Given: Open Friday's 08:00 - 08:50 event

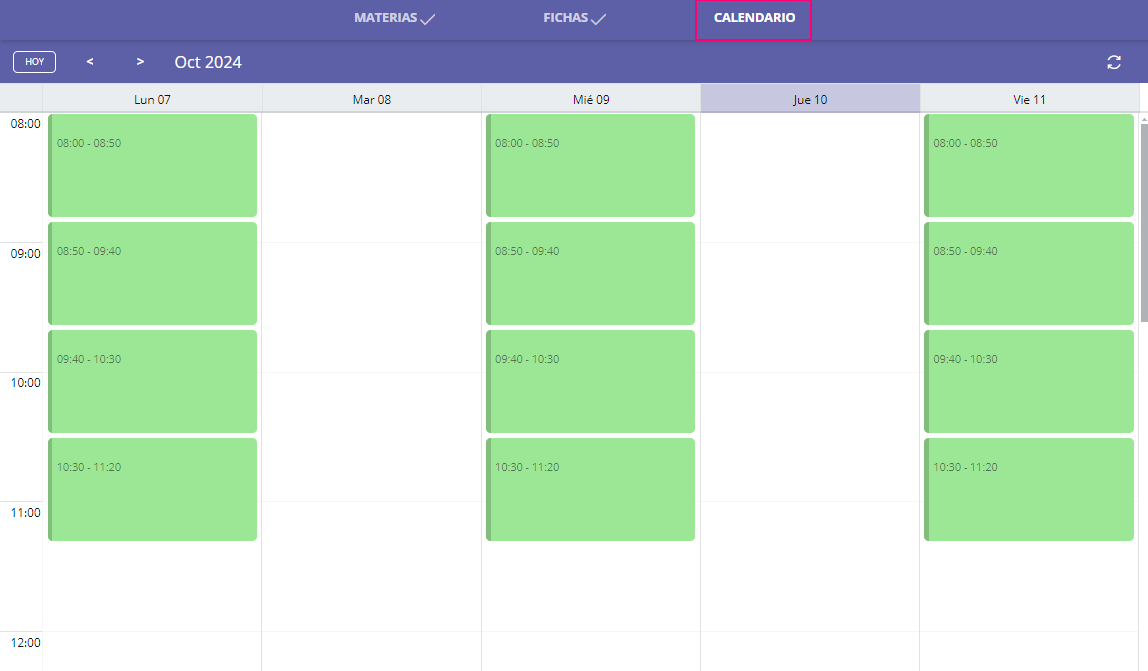Looking at the screenshot, I should (x=1029, y=165).
